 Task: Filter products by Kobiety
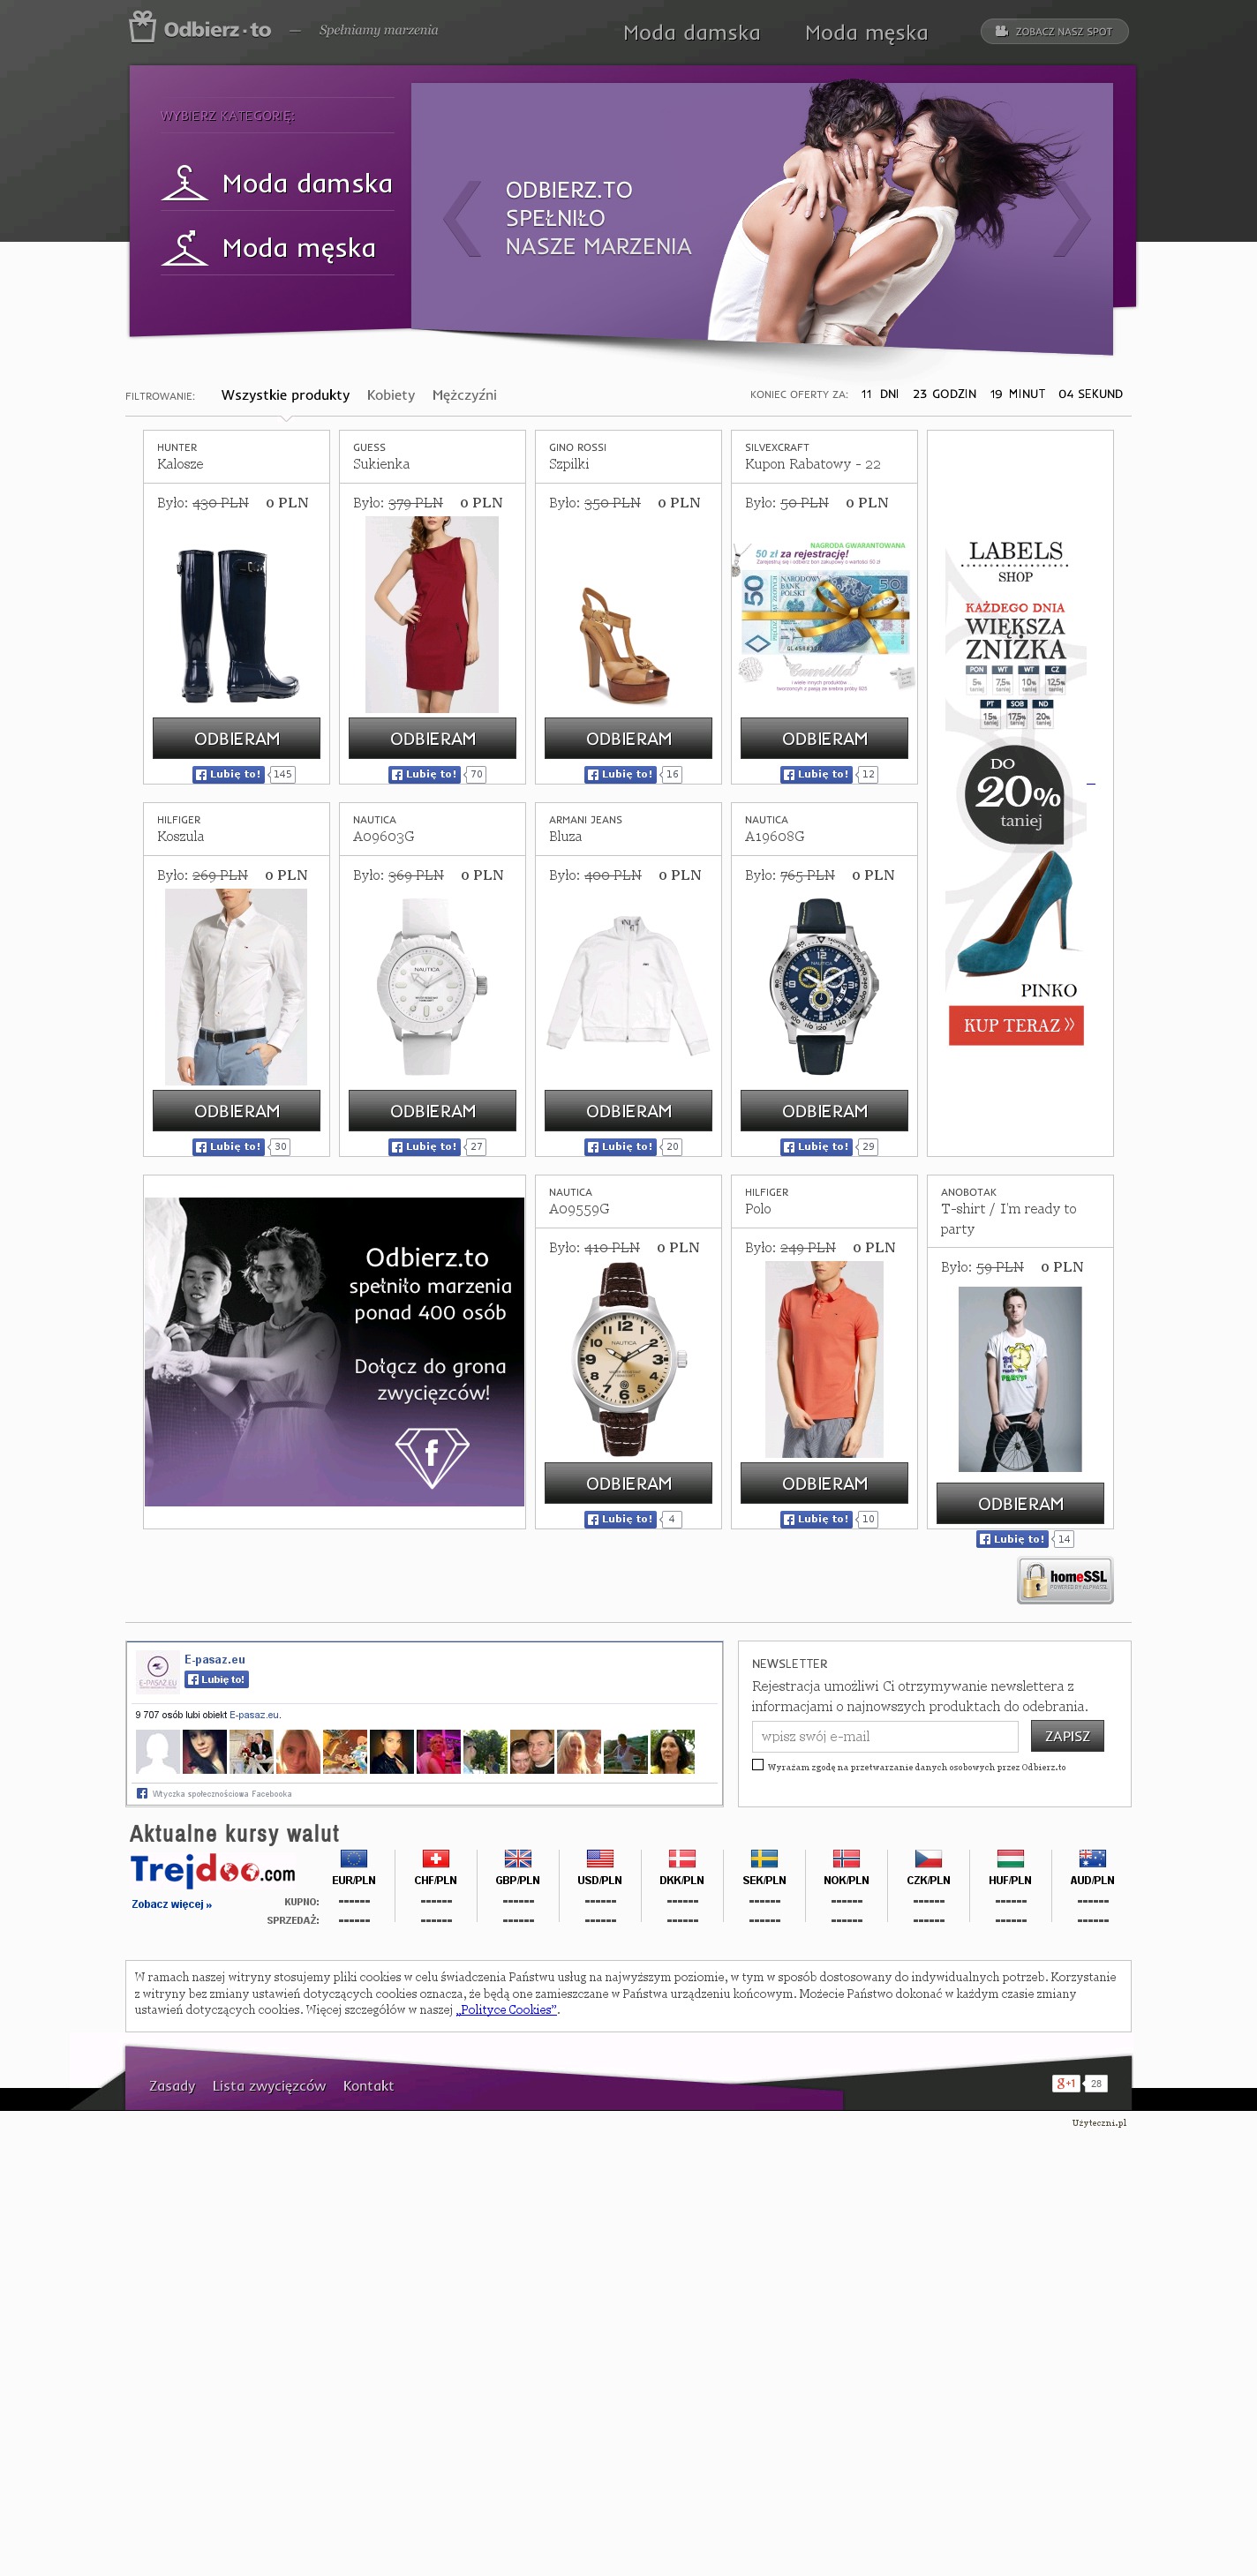pos(391,395)
